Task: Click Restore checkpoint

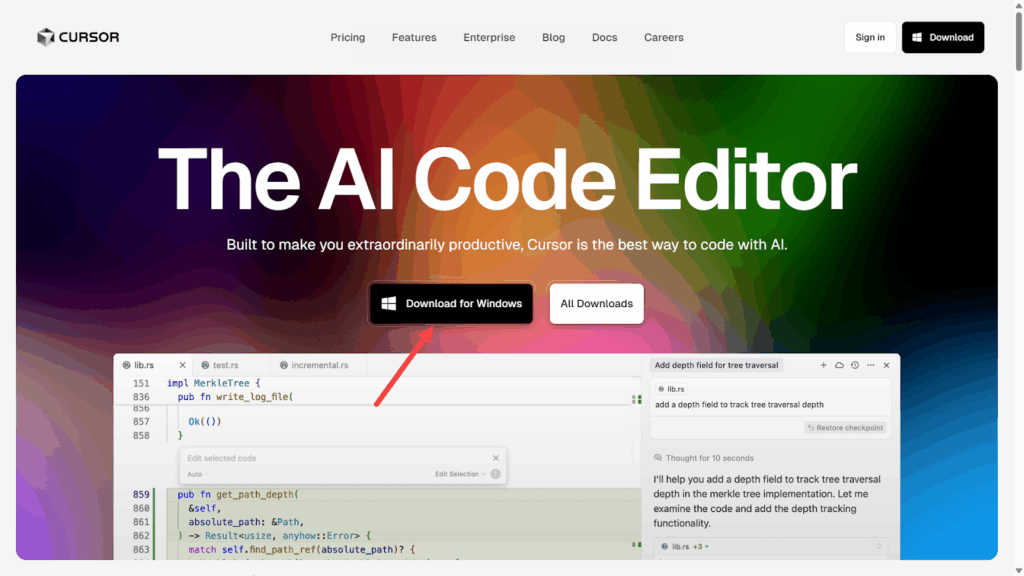Action: coord(845,428)
